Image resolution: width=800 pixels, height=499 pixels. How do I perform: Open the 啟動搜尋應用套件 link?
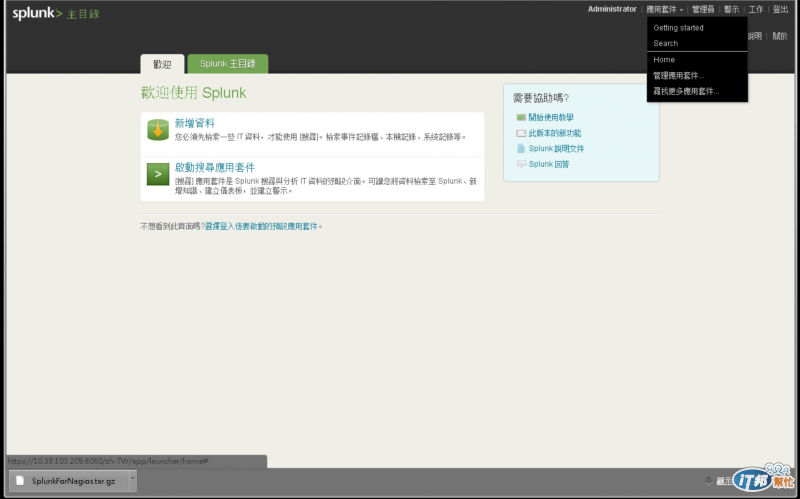[214, 167]
